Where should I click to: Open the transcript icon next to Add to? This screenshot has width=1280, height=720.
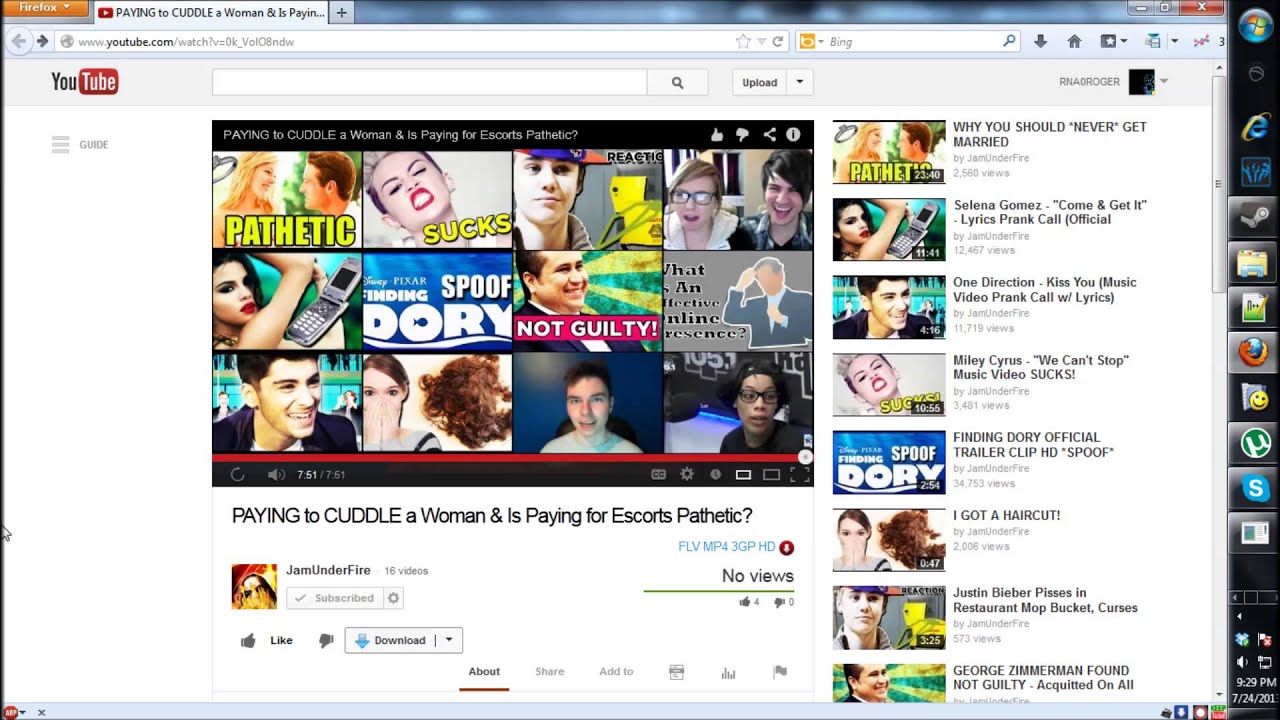[676, 672]
